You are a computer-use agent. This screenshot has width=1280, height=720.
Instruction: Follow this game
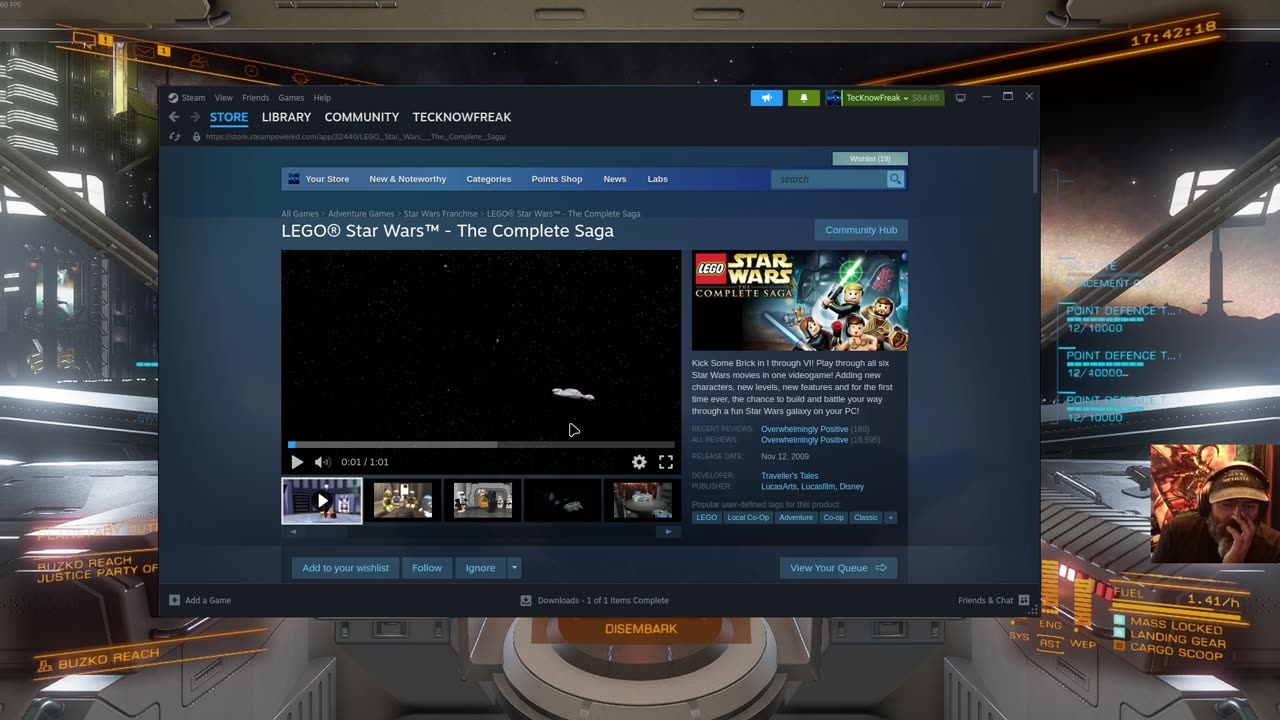(427, 568)
